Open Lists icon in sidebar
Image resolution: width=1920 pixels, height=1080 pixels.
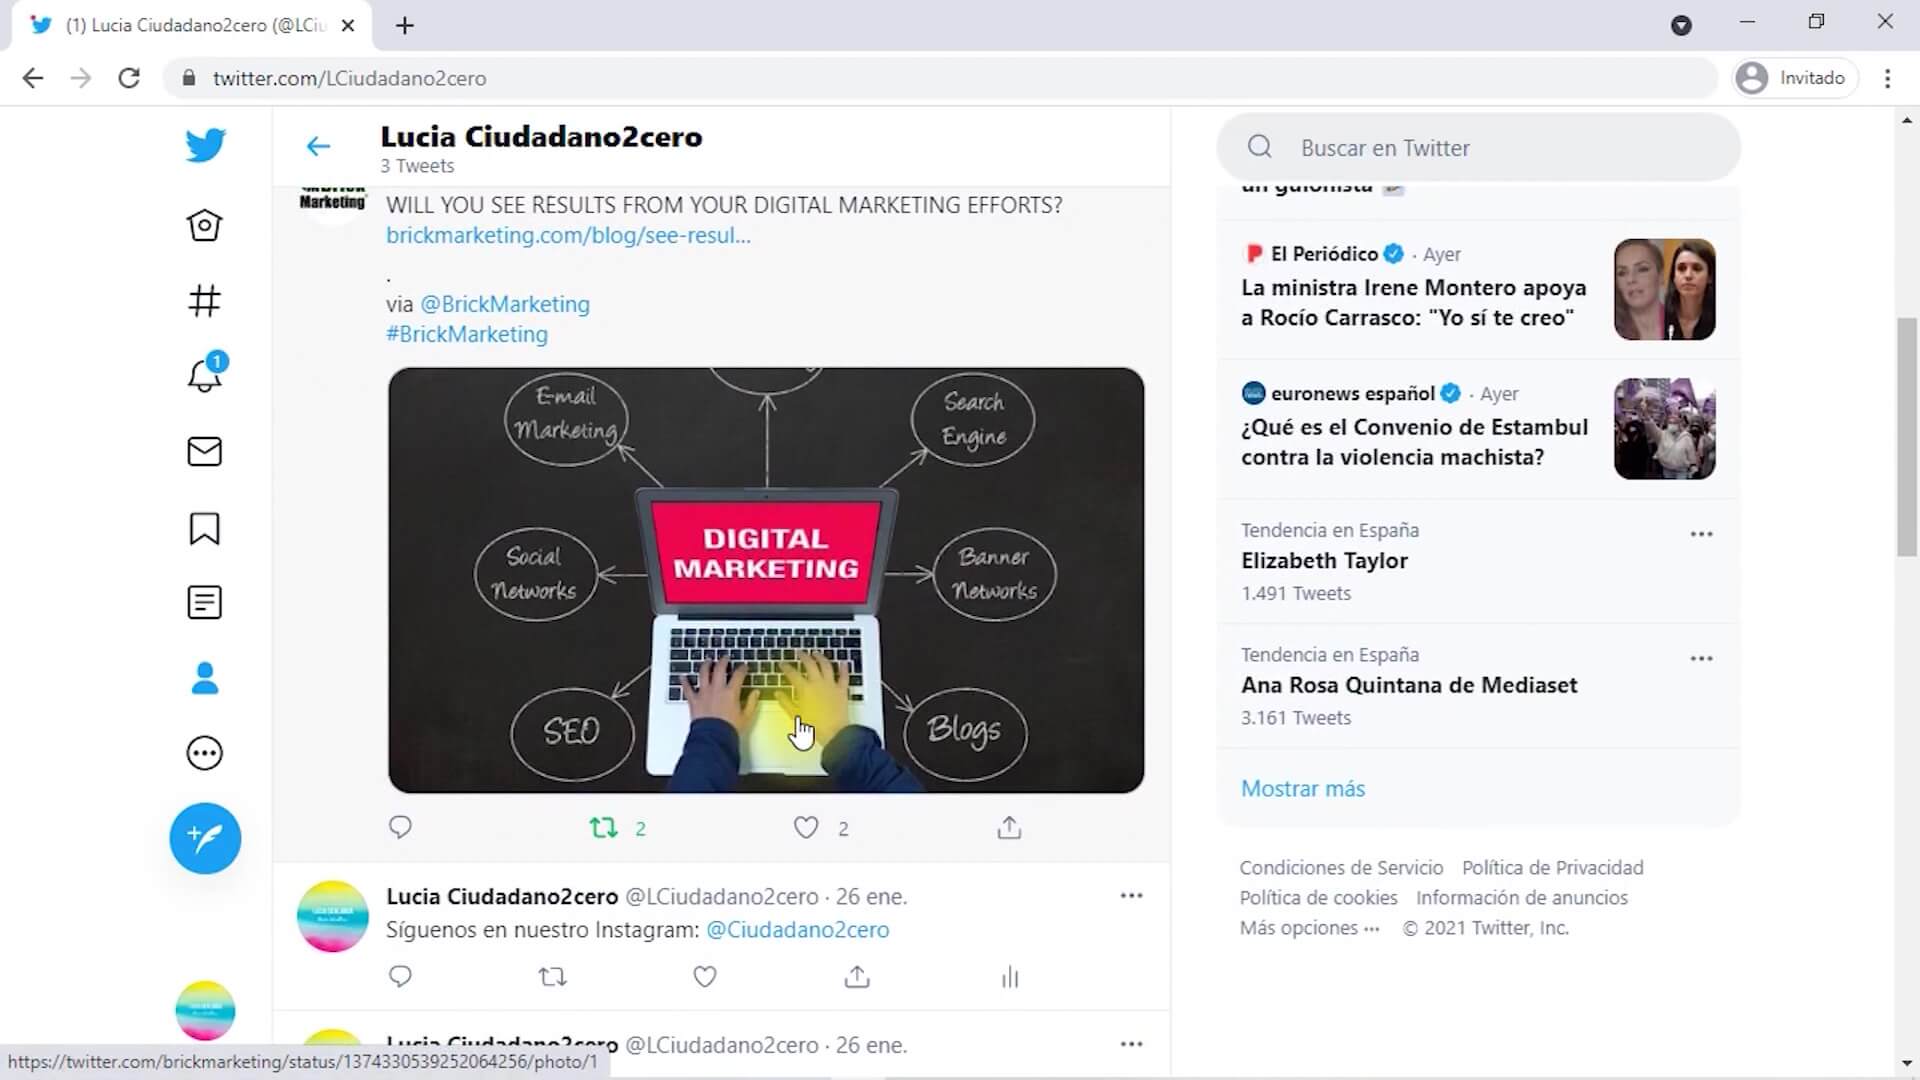pos(205,603)
